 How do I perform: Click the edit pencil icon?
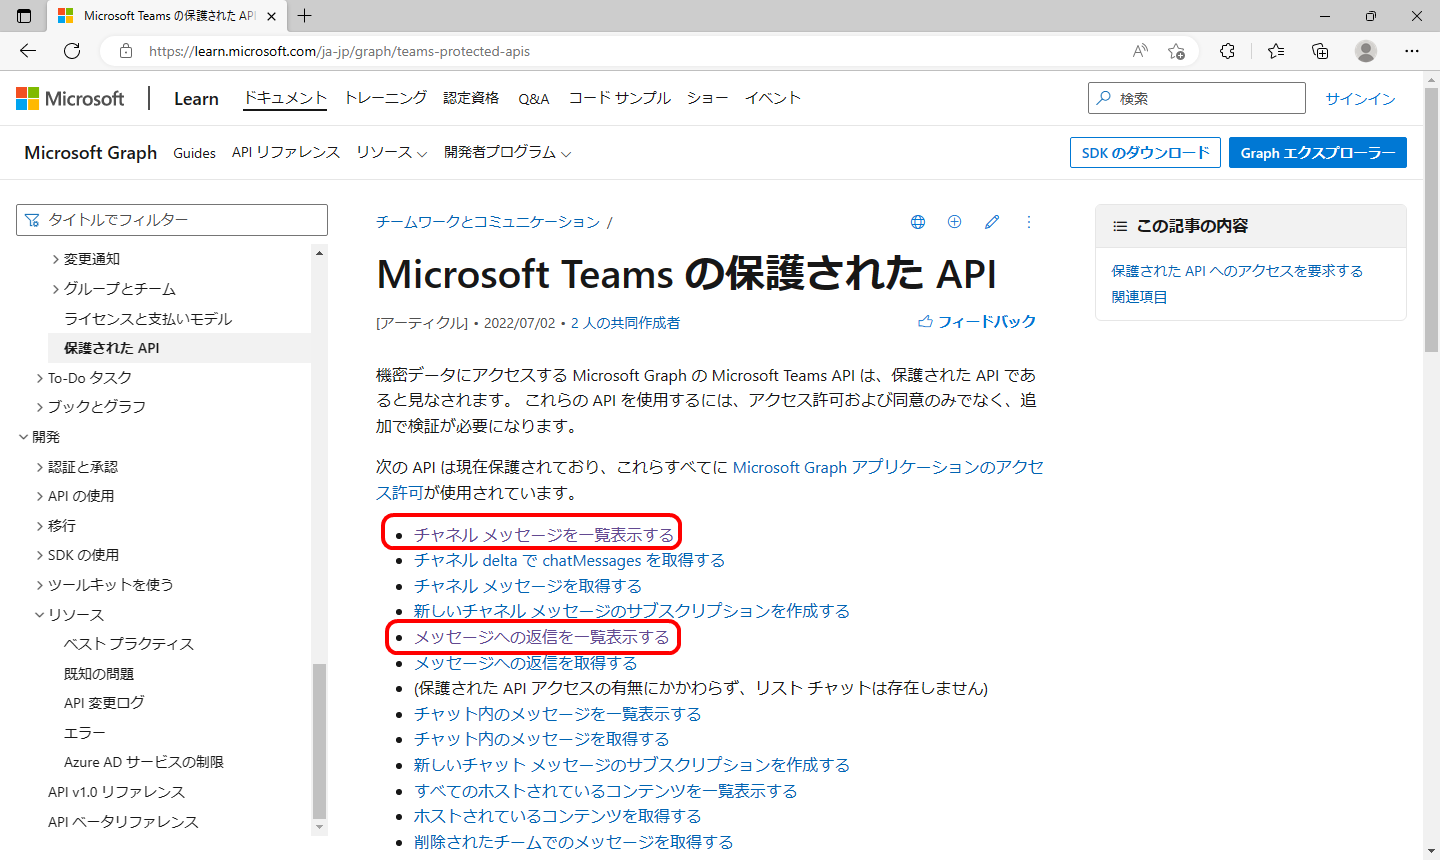coord(992,222)
